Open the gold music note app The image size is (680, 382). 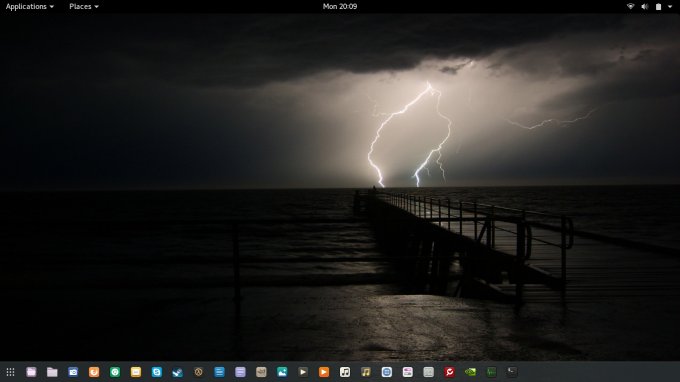click(x=366, y=372)
